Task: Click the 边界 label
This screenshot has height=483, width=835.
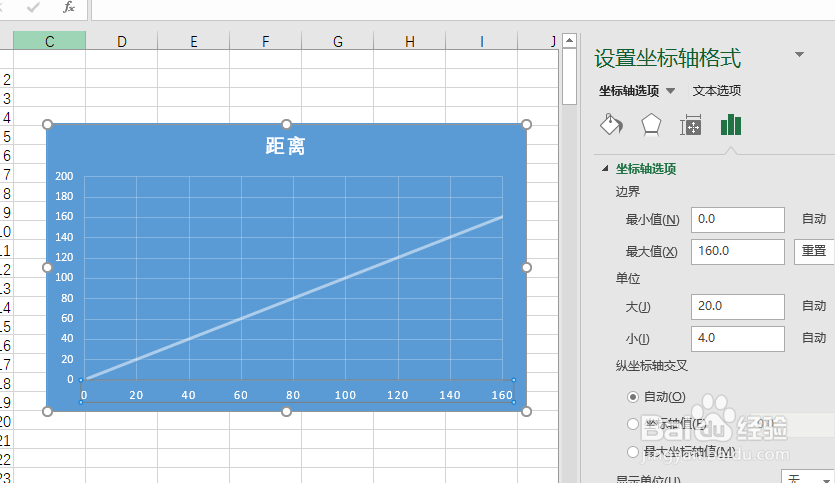Action: click(628, 192)
